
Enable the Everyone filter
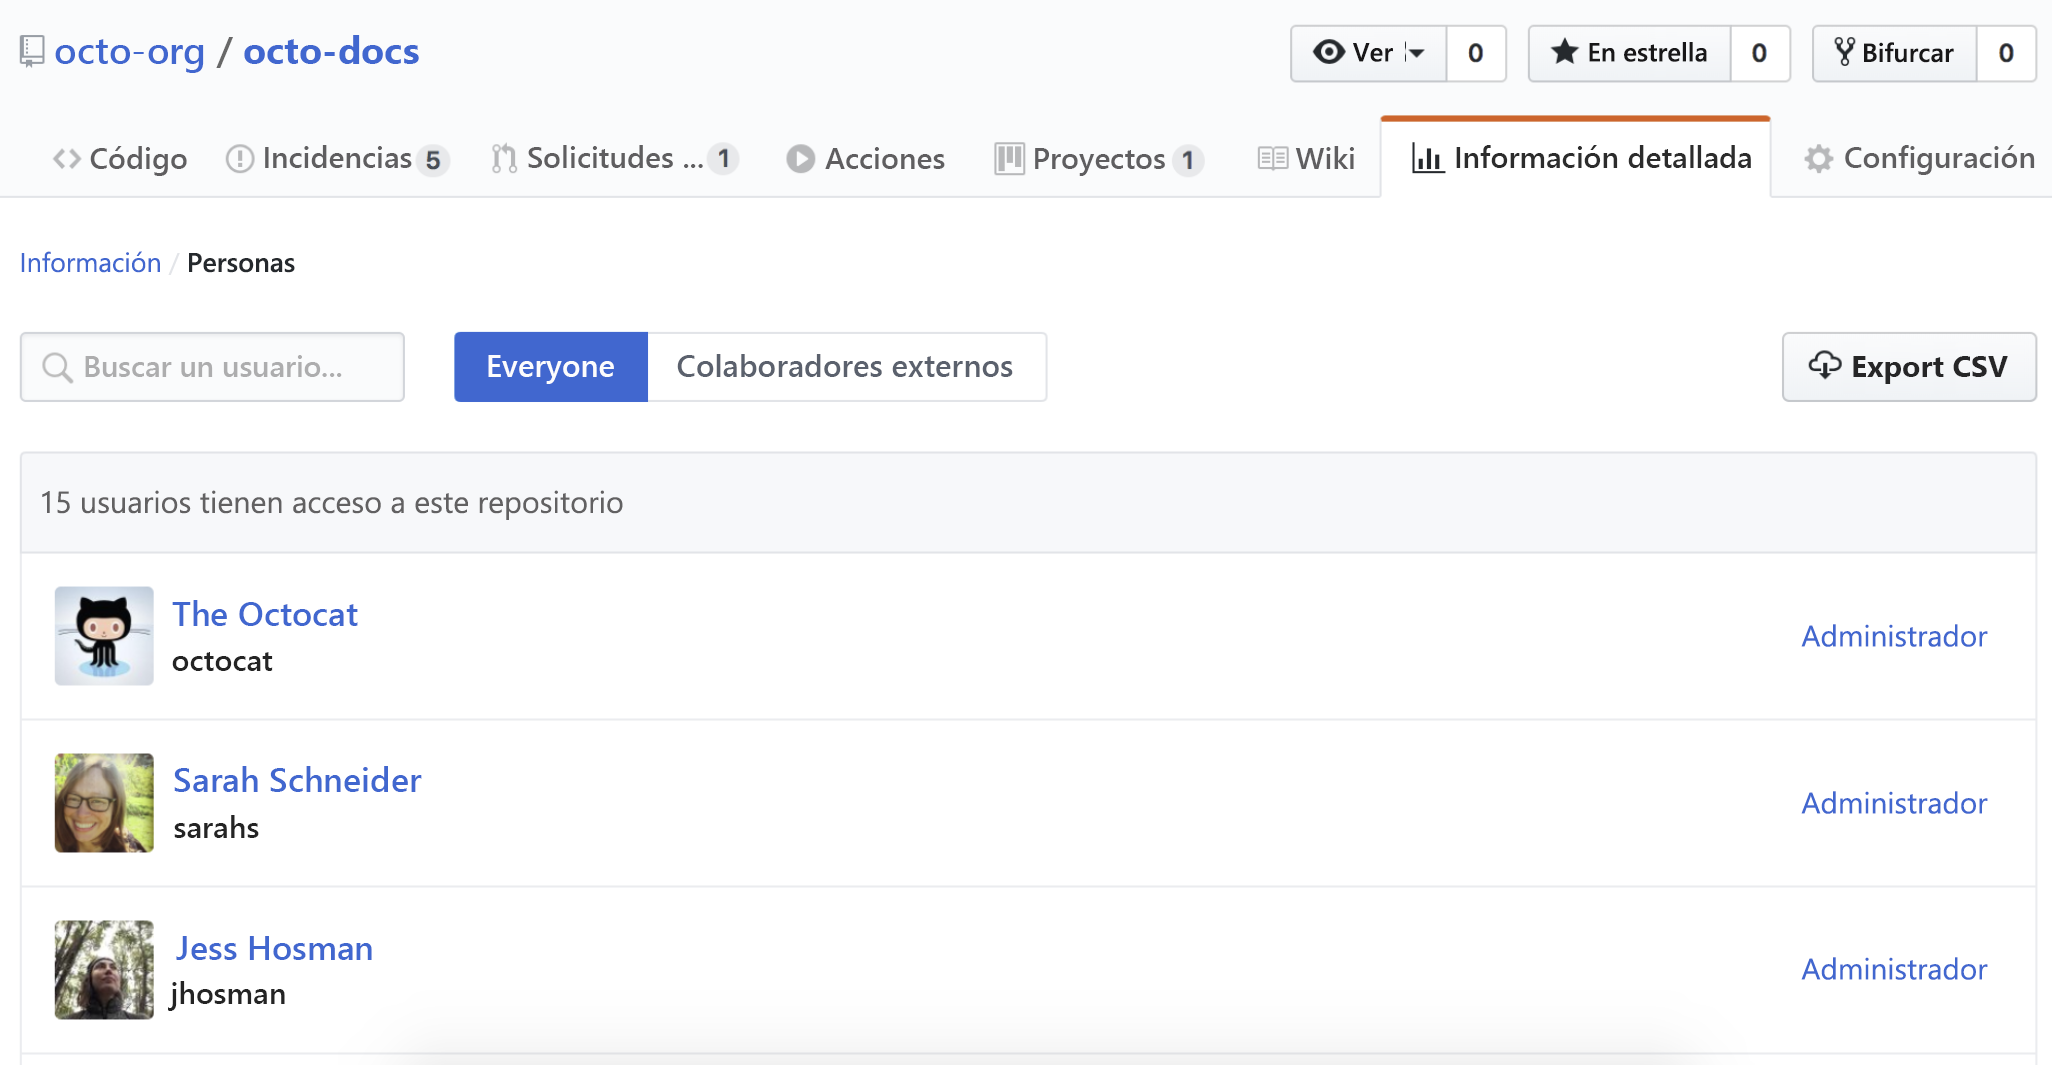[x=550, y=366]
